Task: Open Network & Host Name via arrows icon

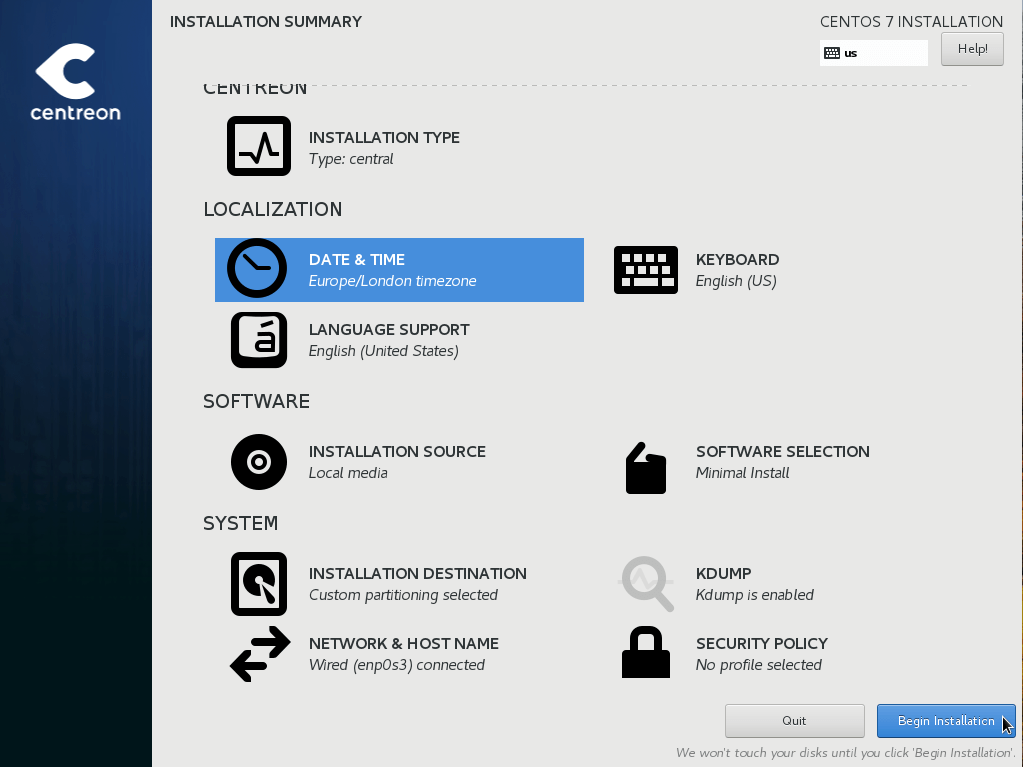Action: [x=258, y=654]
